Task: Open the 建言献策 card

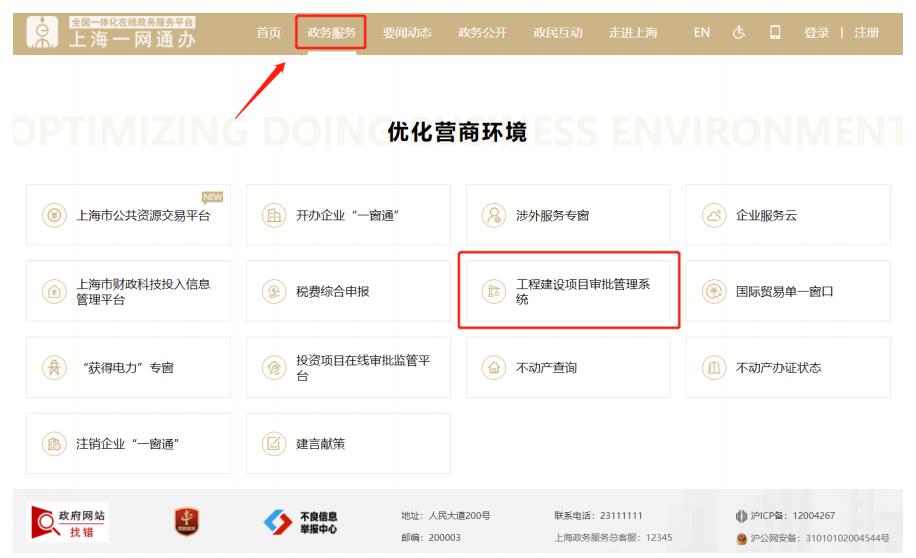Action: [348, 443]
